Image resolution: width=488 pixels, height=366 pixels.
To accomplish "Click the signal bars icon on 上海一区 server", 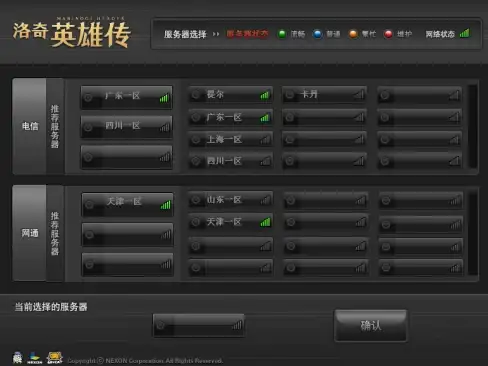I will click(x=265, y=140).
